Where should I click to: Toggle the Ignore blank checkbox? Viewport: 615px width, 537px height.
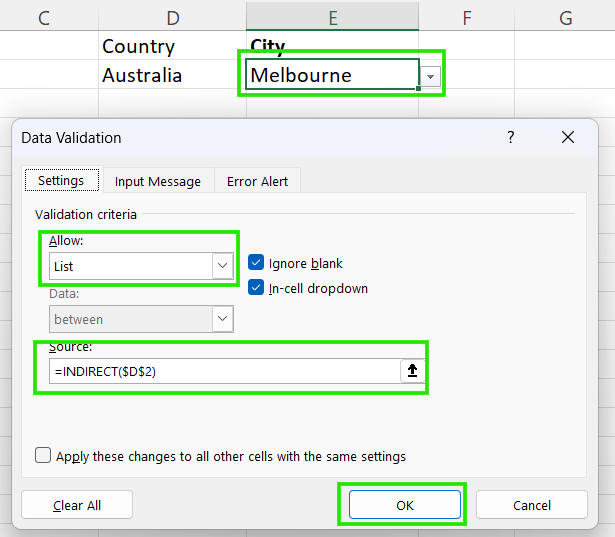(256, 263)
